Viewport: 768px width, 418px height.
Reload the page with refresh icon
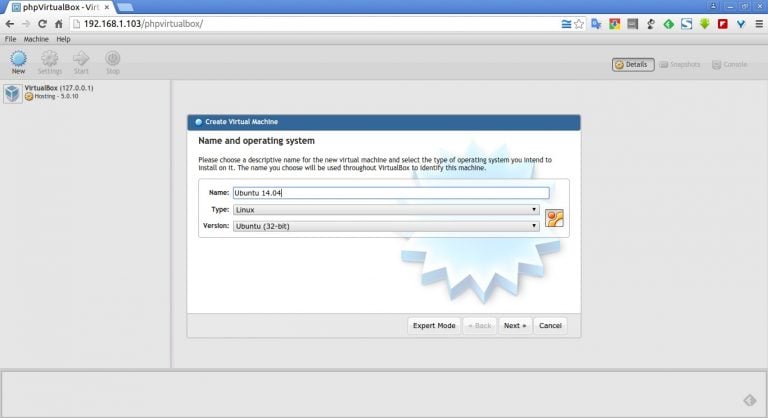click(x=43, y=24)
